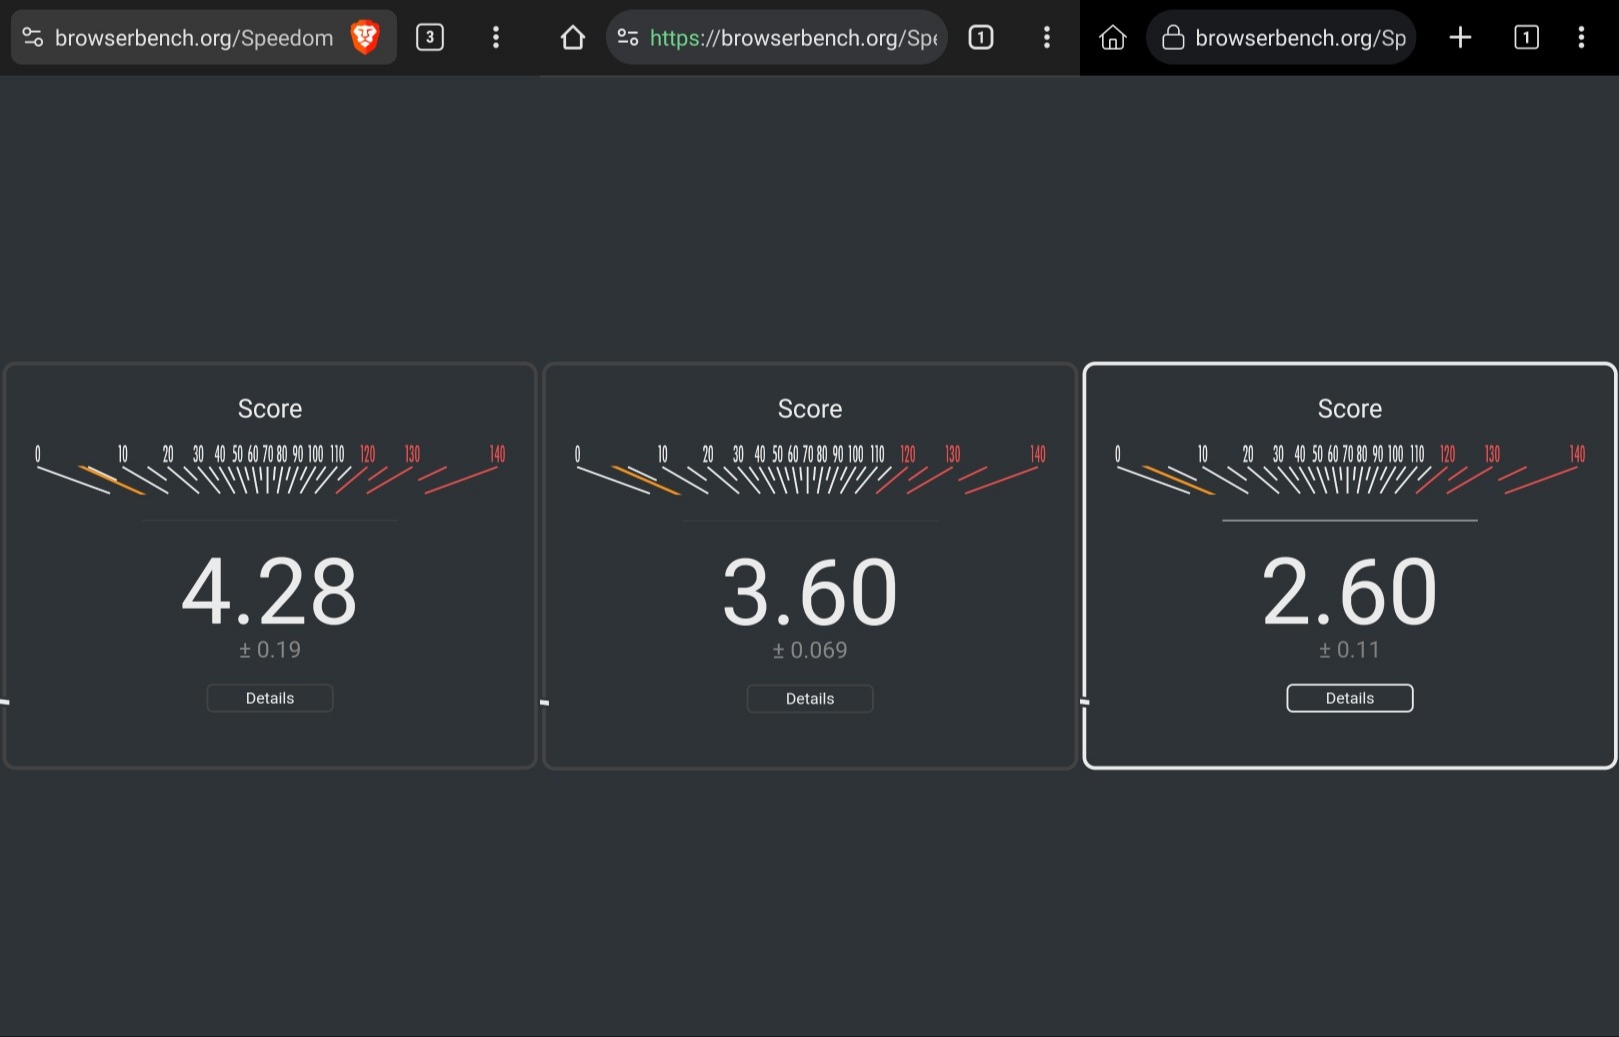Open the overflow menu next to the https browser's tab counter
Screen dimensions: 1619x1037
point(1047,38)
